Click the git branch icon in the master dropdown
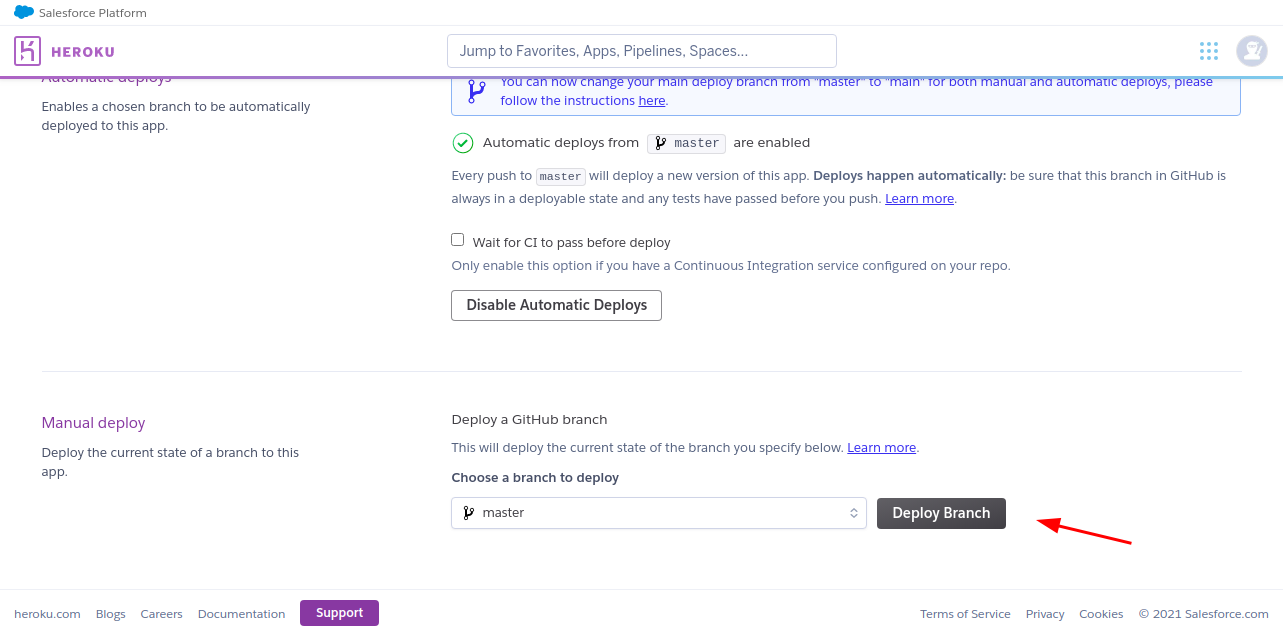The image size is (1283, 635). (x=468, y=513)
